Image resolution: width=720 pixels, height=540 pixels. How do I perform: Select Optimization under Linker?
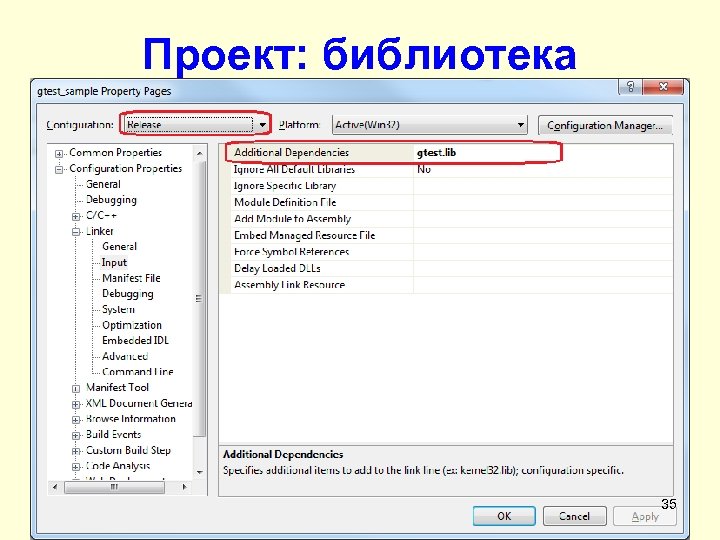tap(132, 325)
